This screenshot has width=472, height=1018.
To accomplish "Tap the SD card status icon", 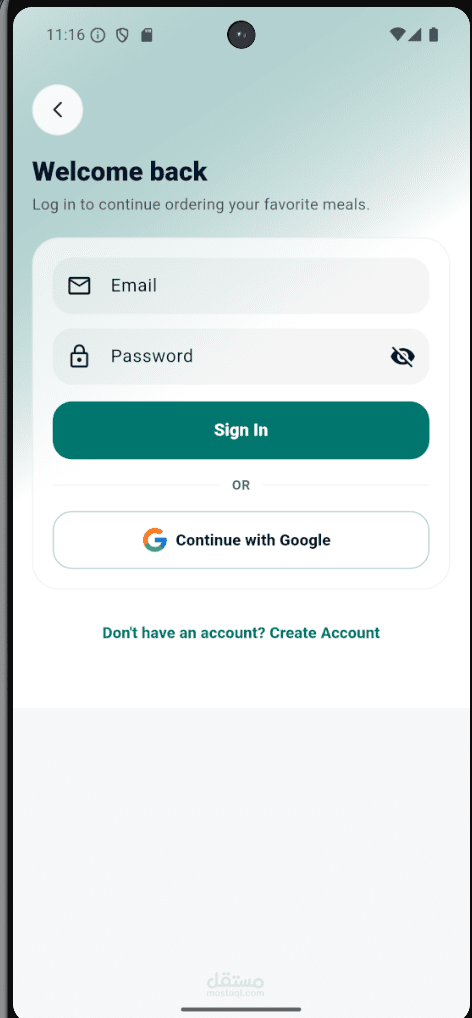I will (147, 35).
